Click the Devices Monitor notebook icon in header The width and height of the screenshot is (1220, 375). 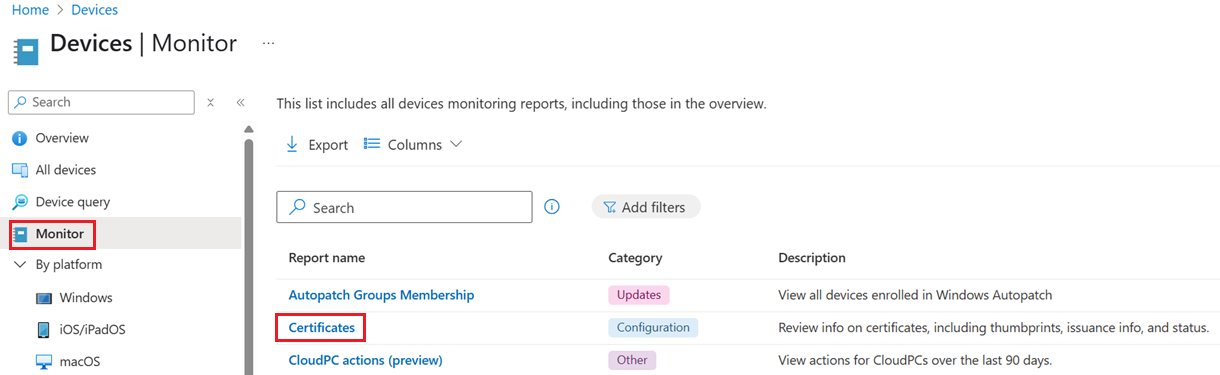click(26, 51)
